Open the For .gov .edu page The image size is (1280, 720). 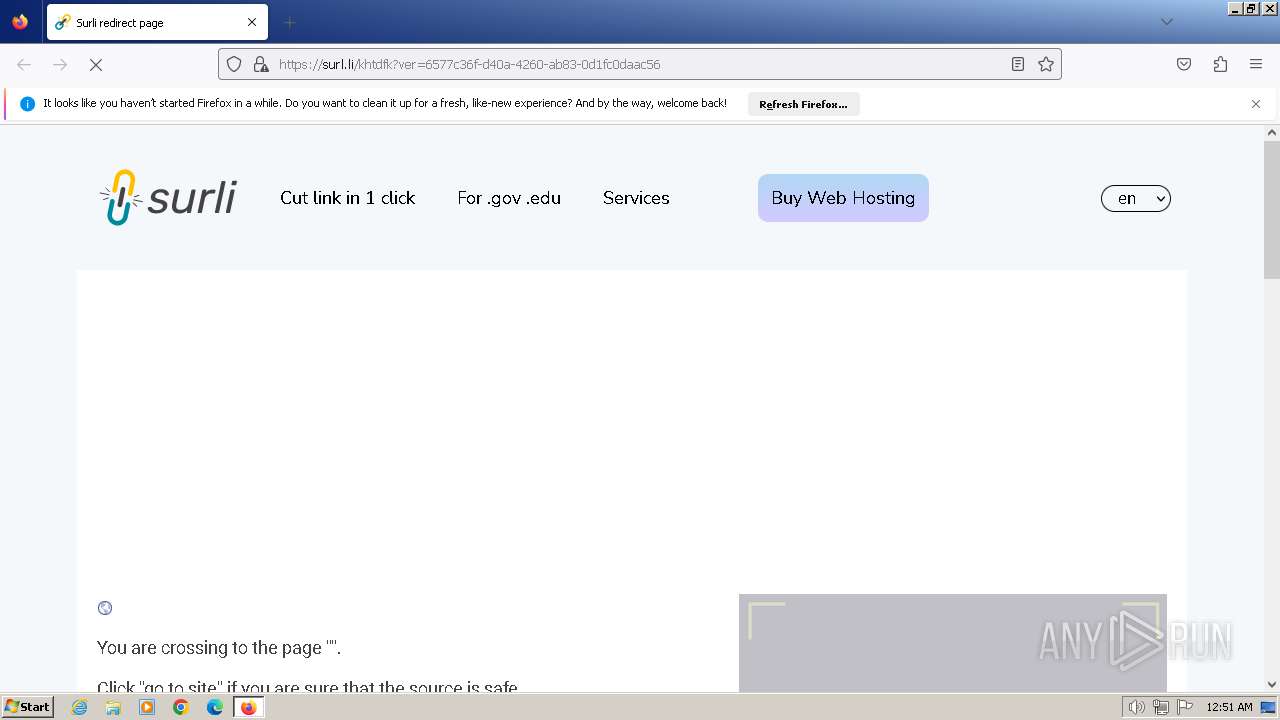(509, 198)
